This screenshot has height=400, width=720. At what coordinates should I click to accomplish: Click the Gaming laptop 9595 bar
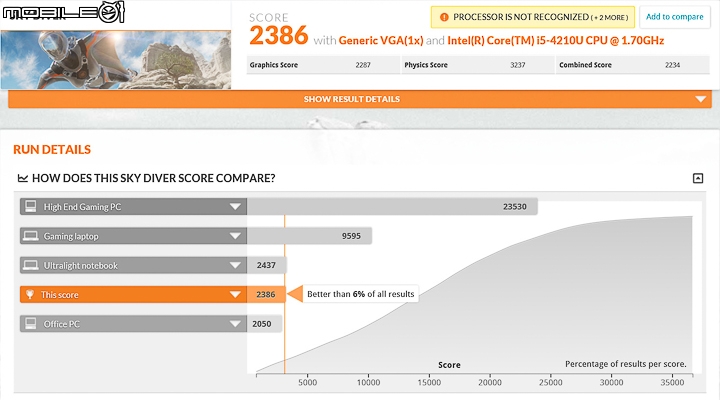point(309,236)
